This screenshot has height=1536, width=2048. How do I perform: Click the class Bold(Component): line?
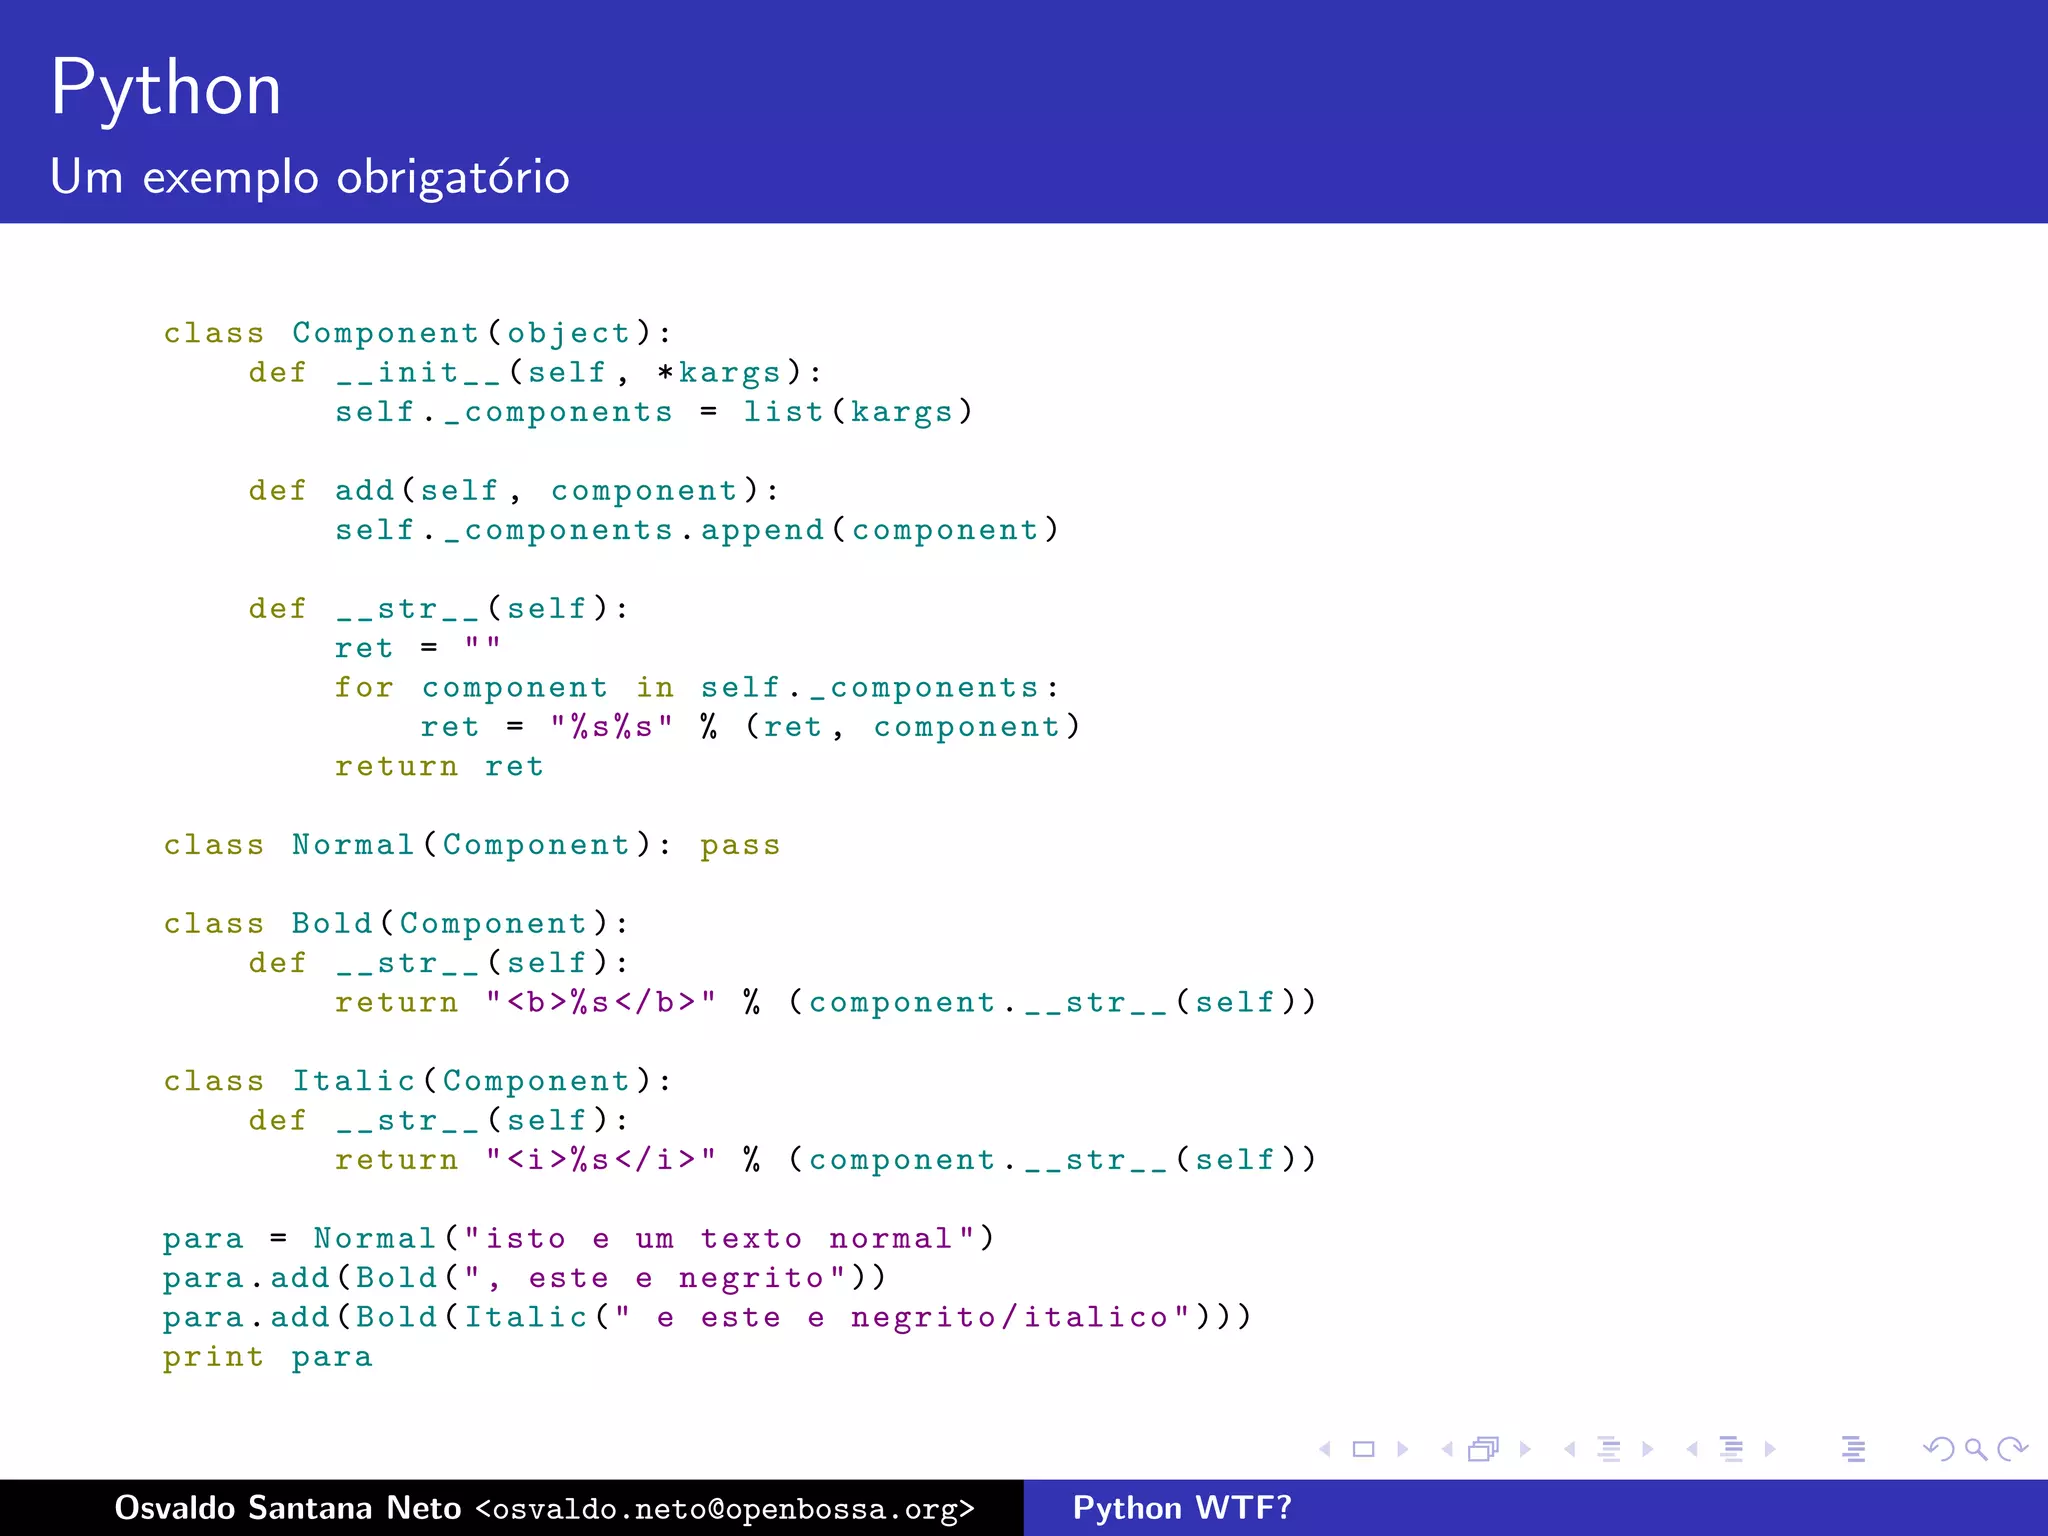(397, 923)
